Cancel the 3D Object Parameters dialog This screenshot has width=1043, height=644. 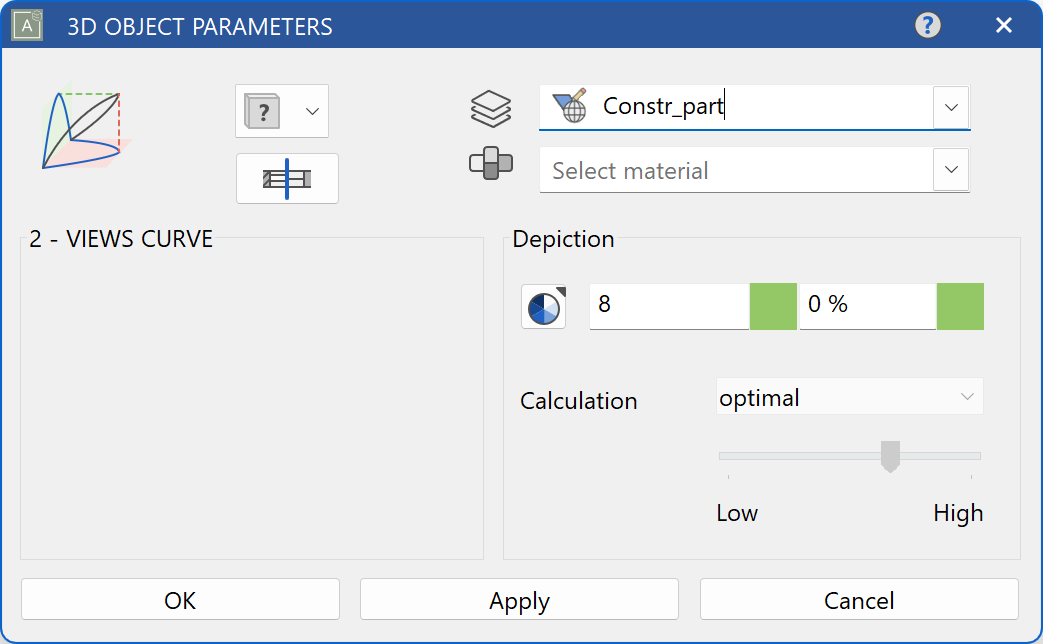(x=858, y=600)
